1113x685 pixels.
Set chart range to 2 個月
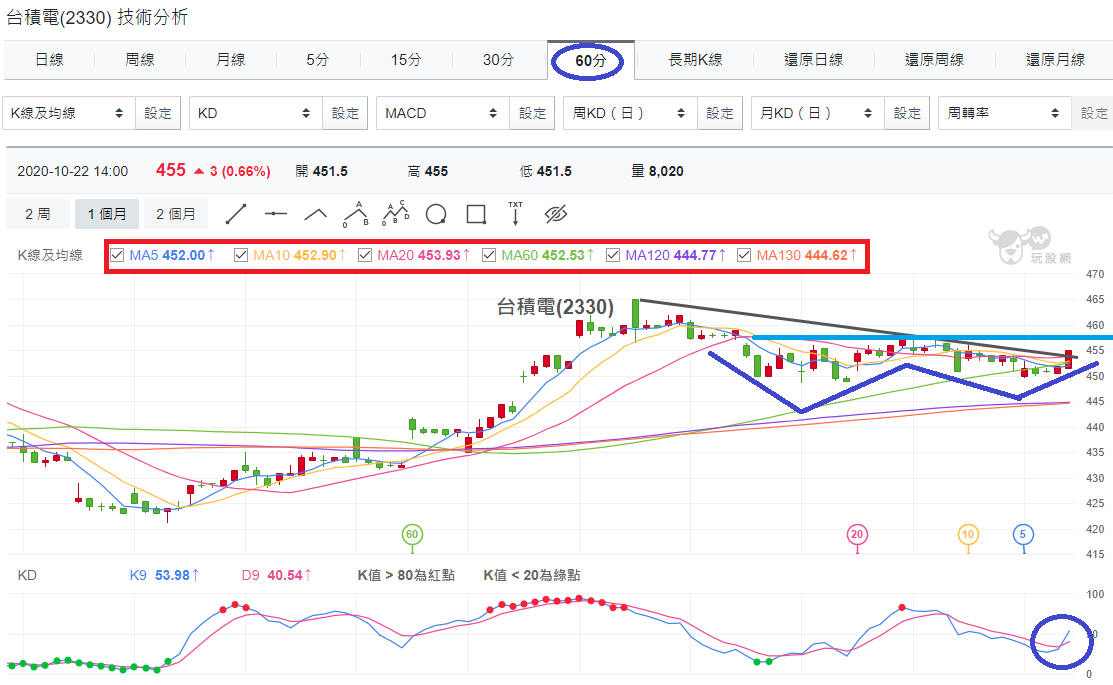(x=176, y=214)
